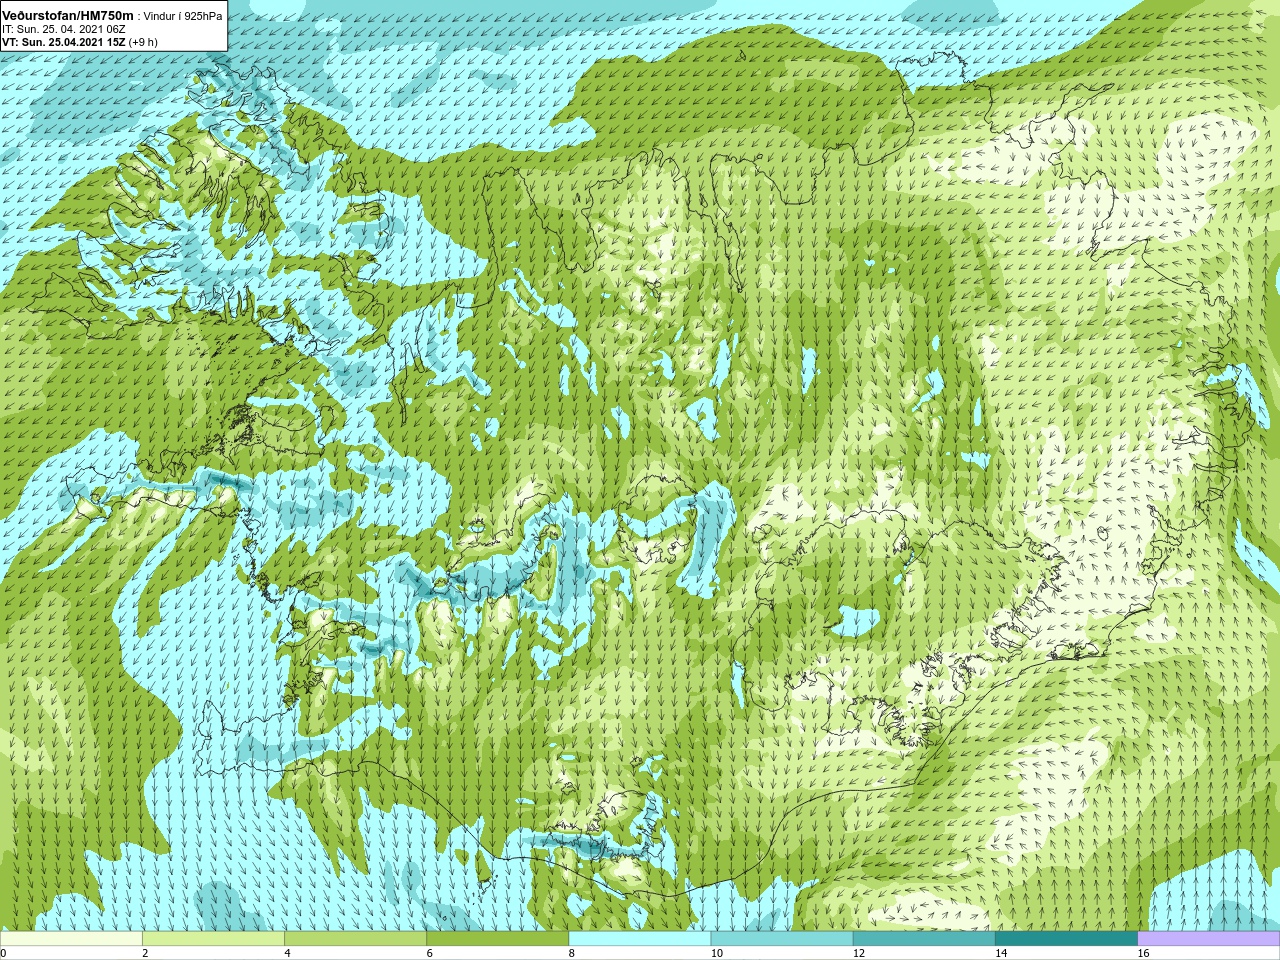This screenshot has width=1280, height=960.
Task: Click the light yellow-green 2–4 legend swatch
Action: [213, 939]
